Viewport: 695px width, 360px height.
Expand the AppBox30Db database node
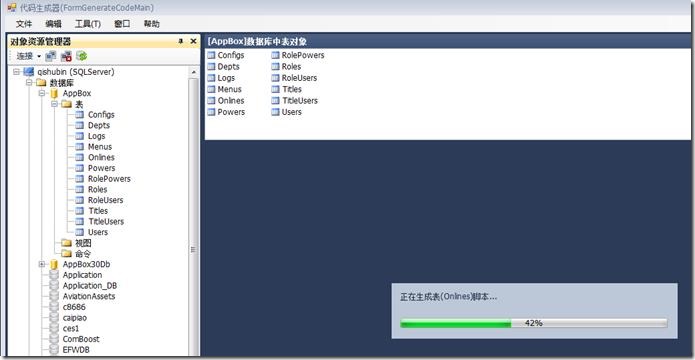(x=42, y=264)
